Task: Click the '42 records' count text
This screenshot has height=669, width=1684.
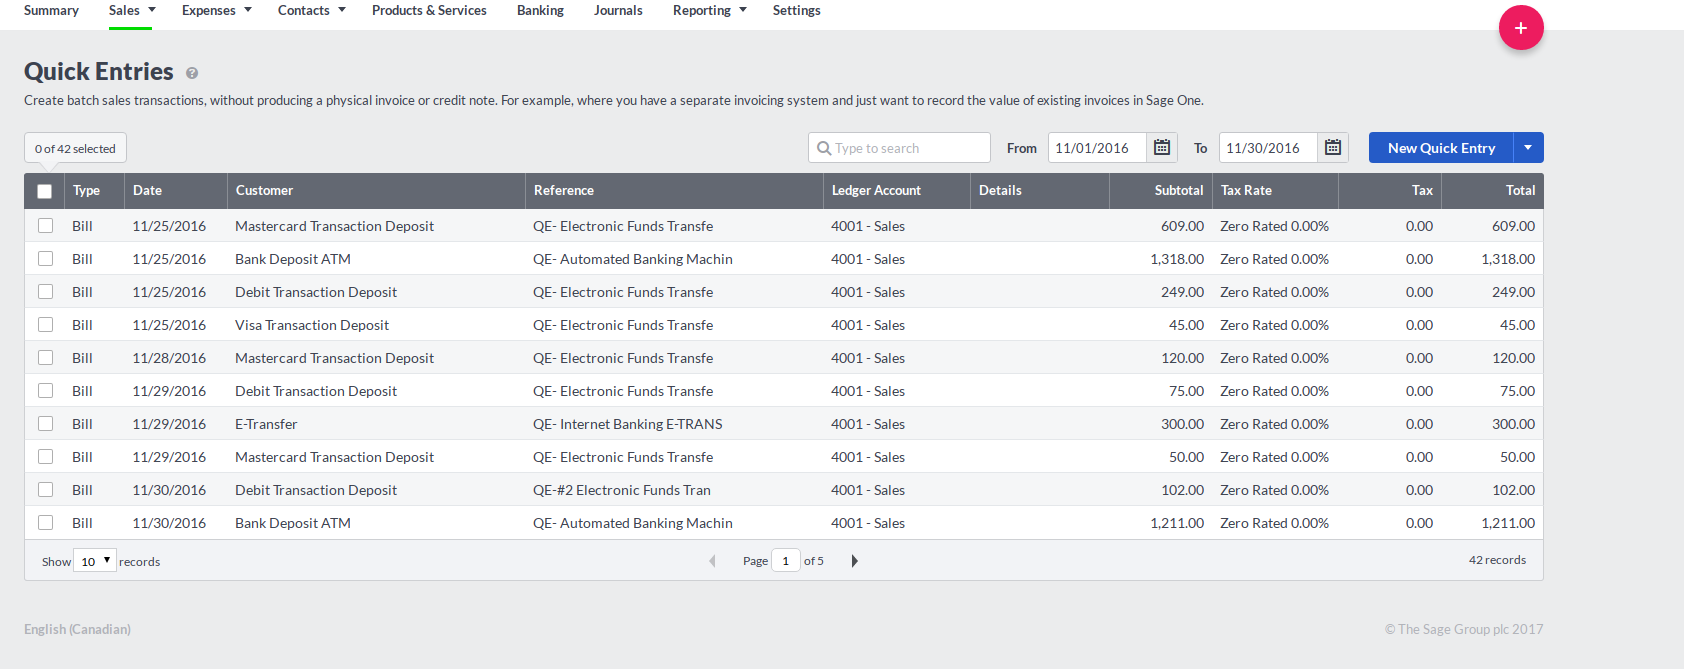Action: (x=1497, y=560)
